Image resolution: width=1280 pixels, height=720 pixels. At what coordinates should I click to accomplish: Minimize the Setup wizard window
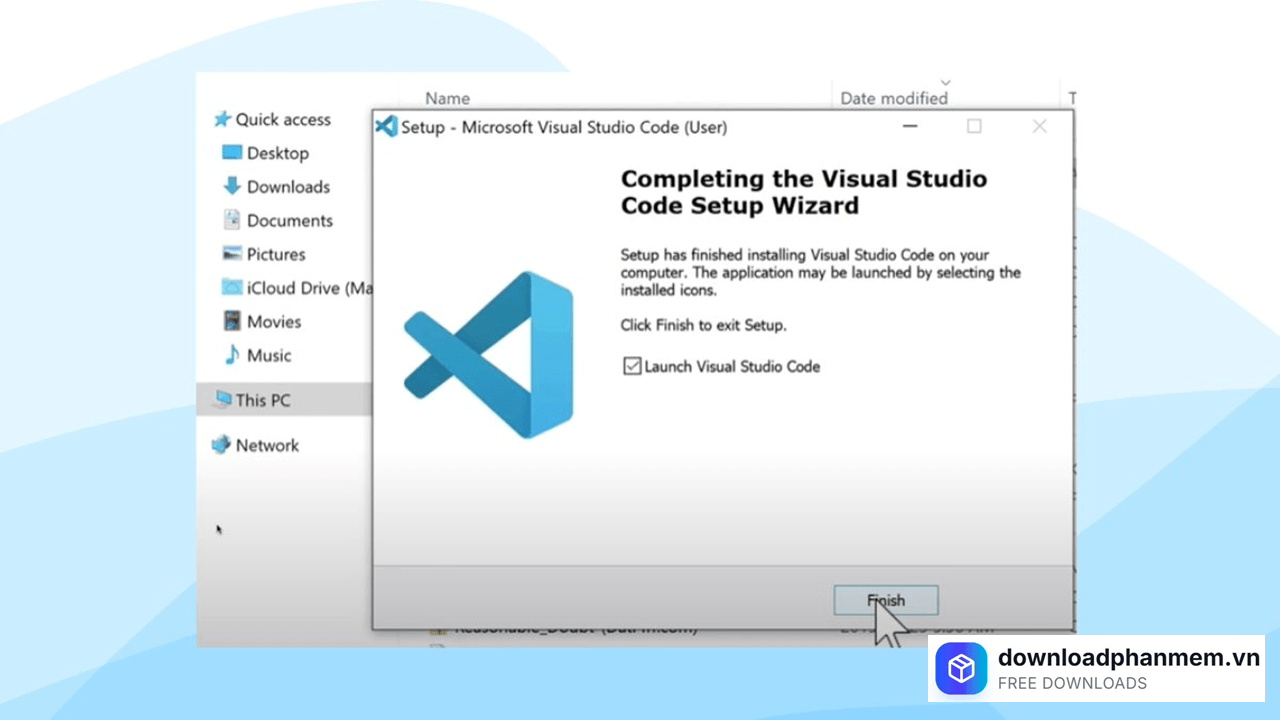(909, 127)
